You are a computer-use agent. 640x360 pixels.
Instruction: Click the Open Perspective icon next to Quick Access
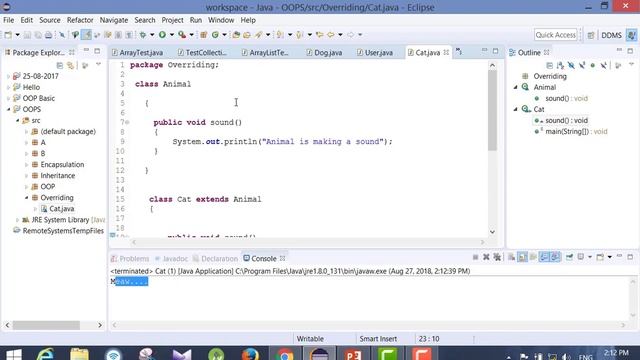point(591,35)
